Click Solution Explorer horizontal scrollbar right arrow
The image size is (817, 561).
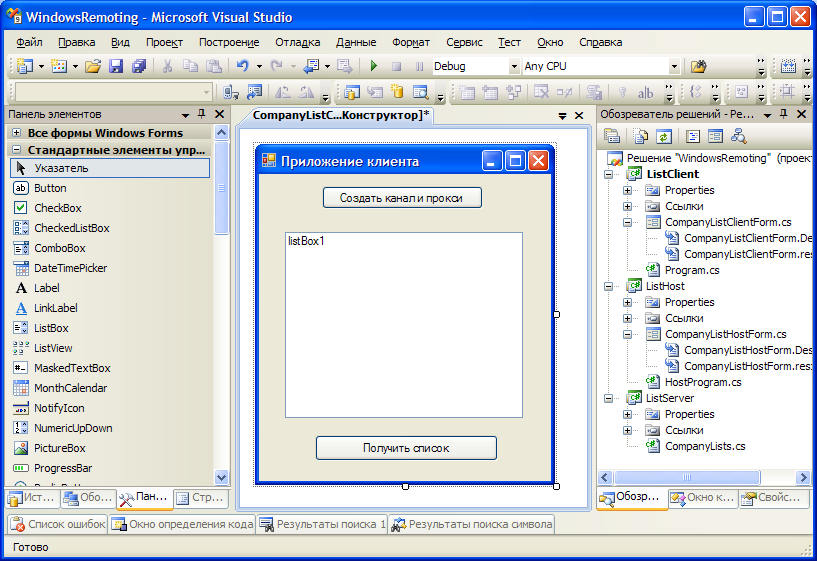pos(803,477)
